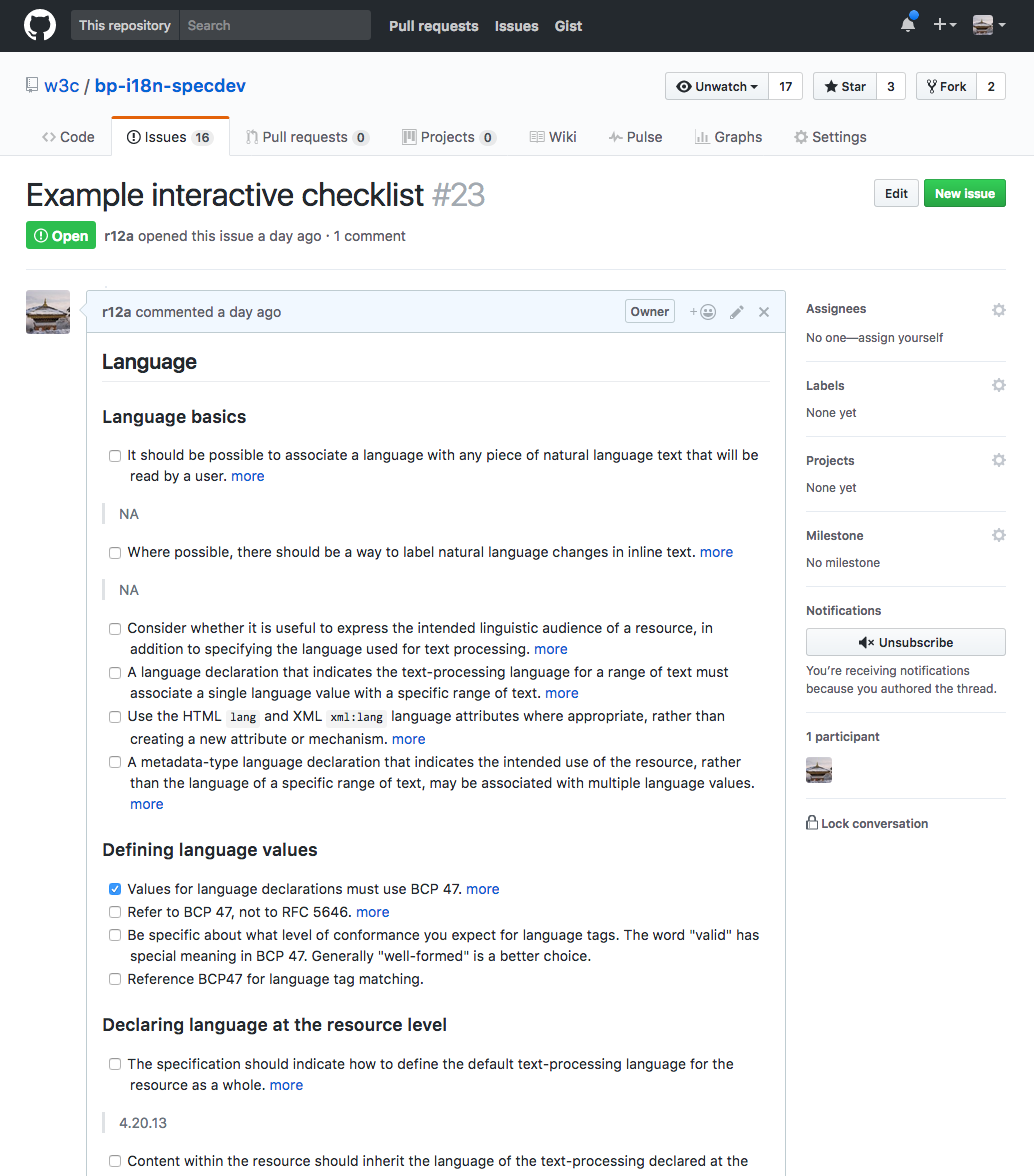The image size is (1034, 1176).
Task: Open the Labels gear icon
Action: coord(999,385)
